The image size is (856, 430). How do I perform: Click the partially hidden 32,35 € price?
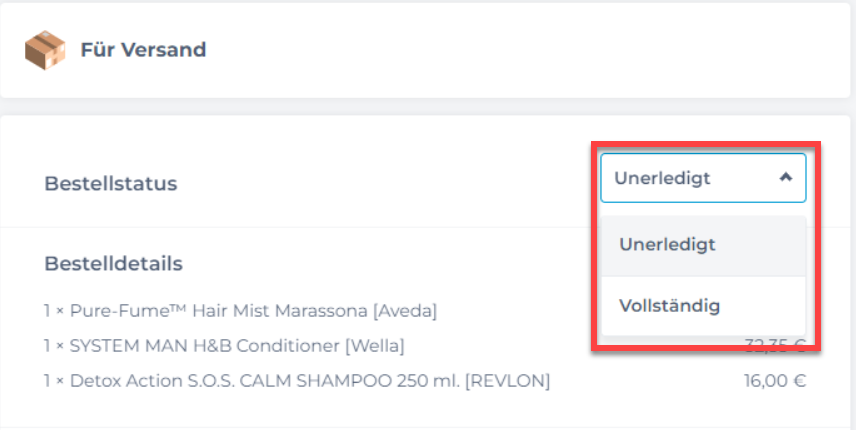pyautogui.click(x=775, y=346)
